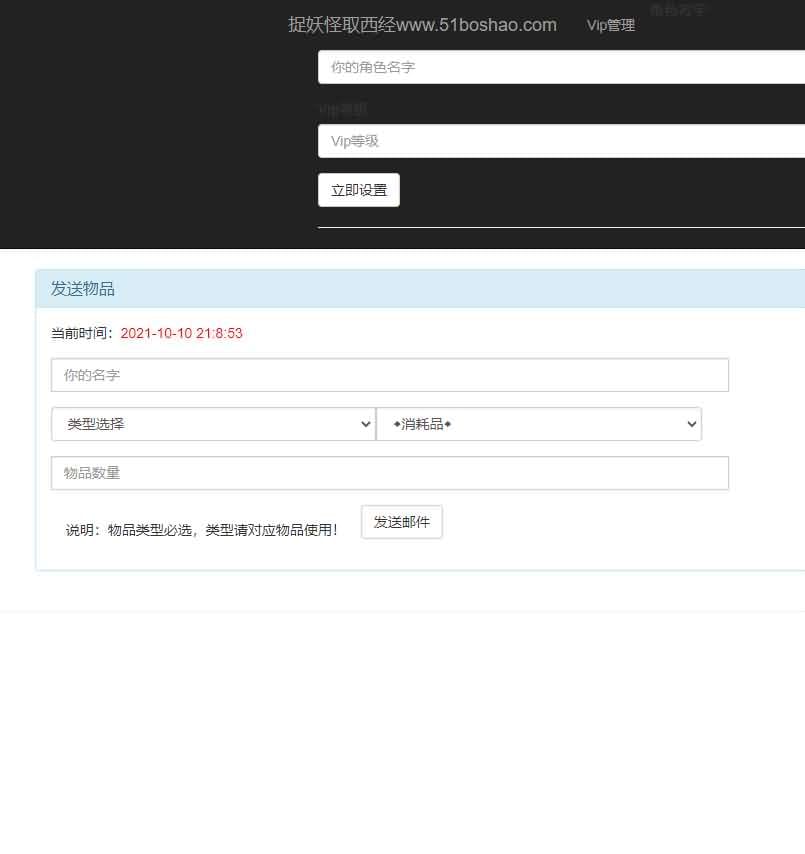
Task: Click the light blue panel title bar
Action: coord(420,288)
